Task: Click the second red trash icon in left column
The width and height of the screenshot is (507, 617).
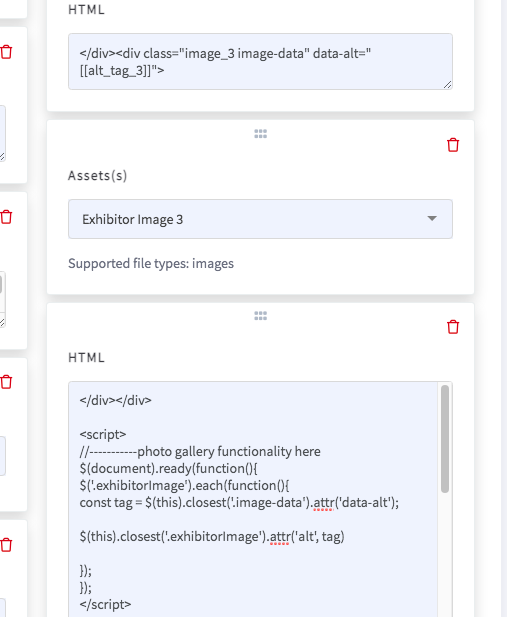Action: [6, 217]
